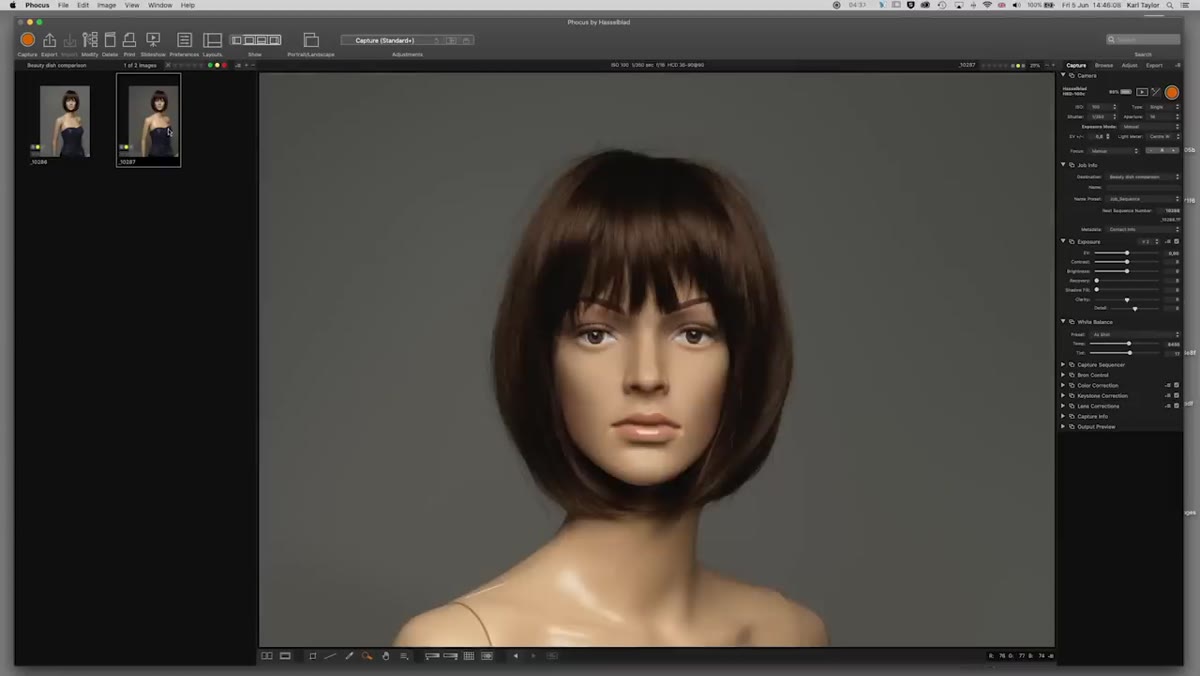Activate the zoom magnifier tool
This screenshot has height=676, width=1200.
coord(367,656)
